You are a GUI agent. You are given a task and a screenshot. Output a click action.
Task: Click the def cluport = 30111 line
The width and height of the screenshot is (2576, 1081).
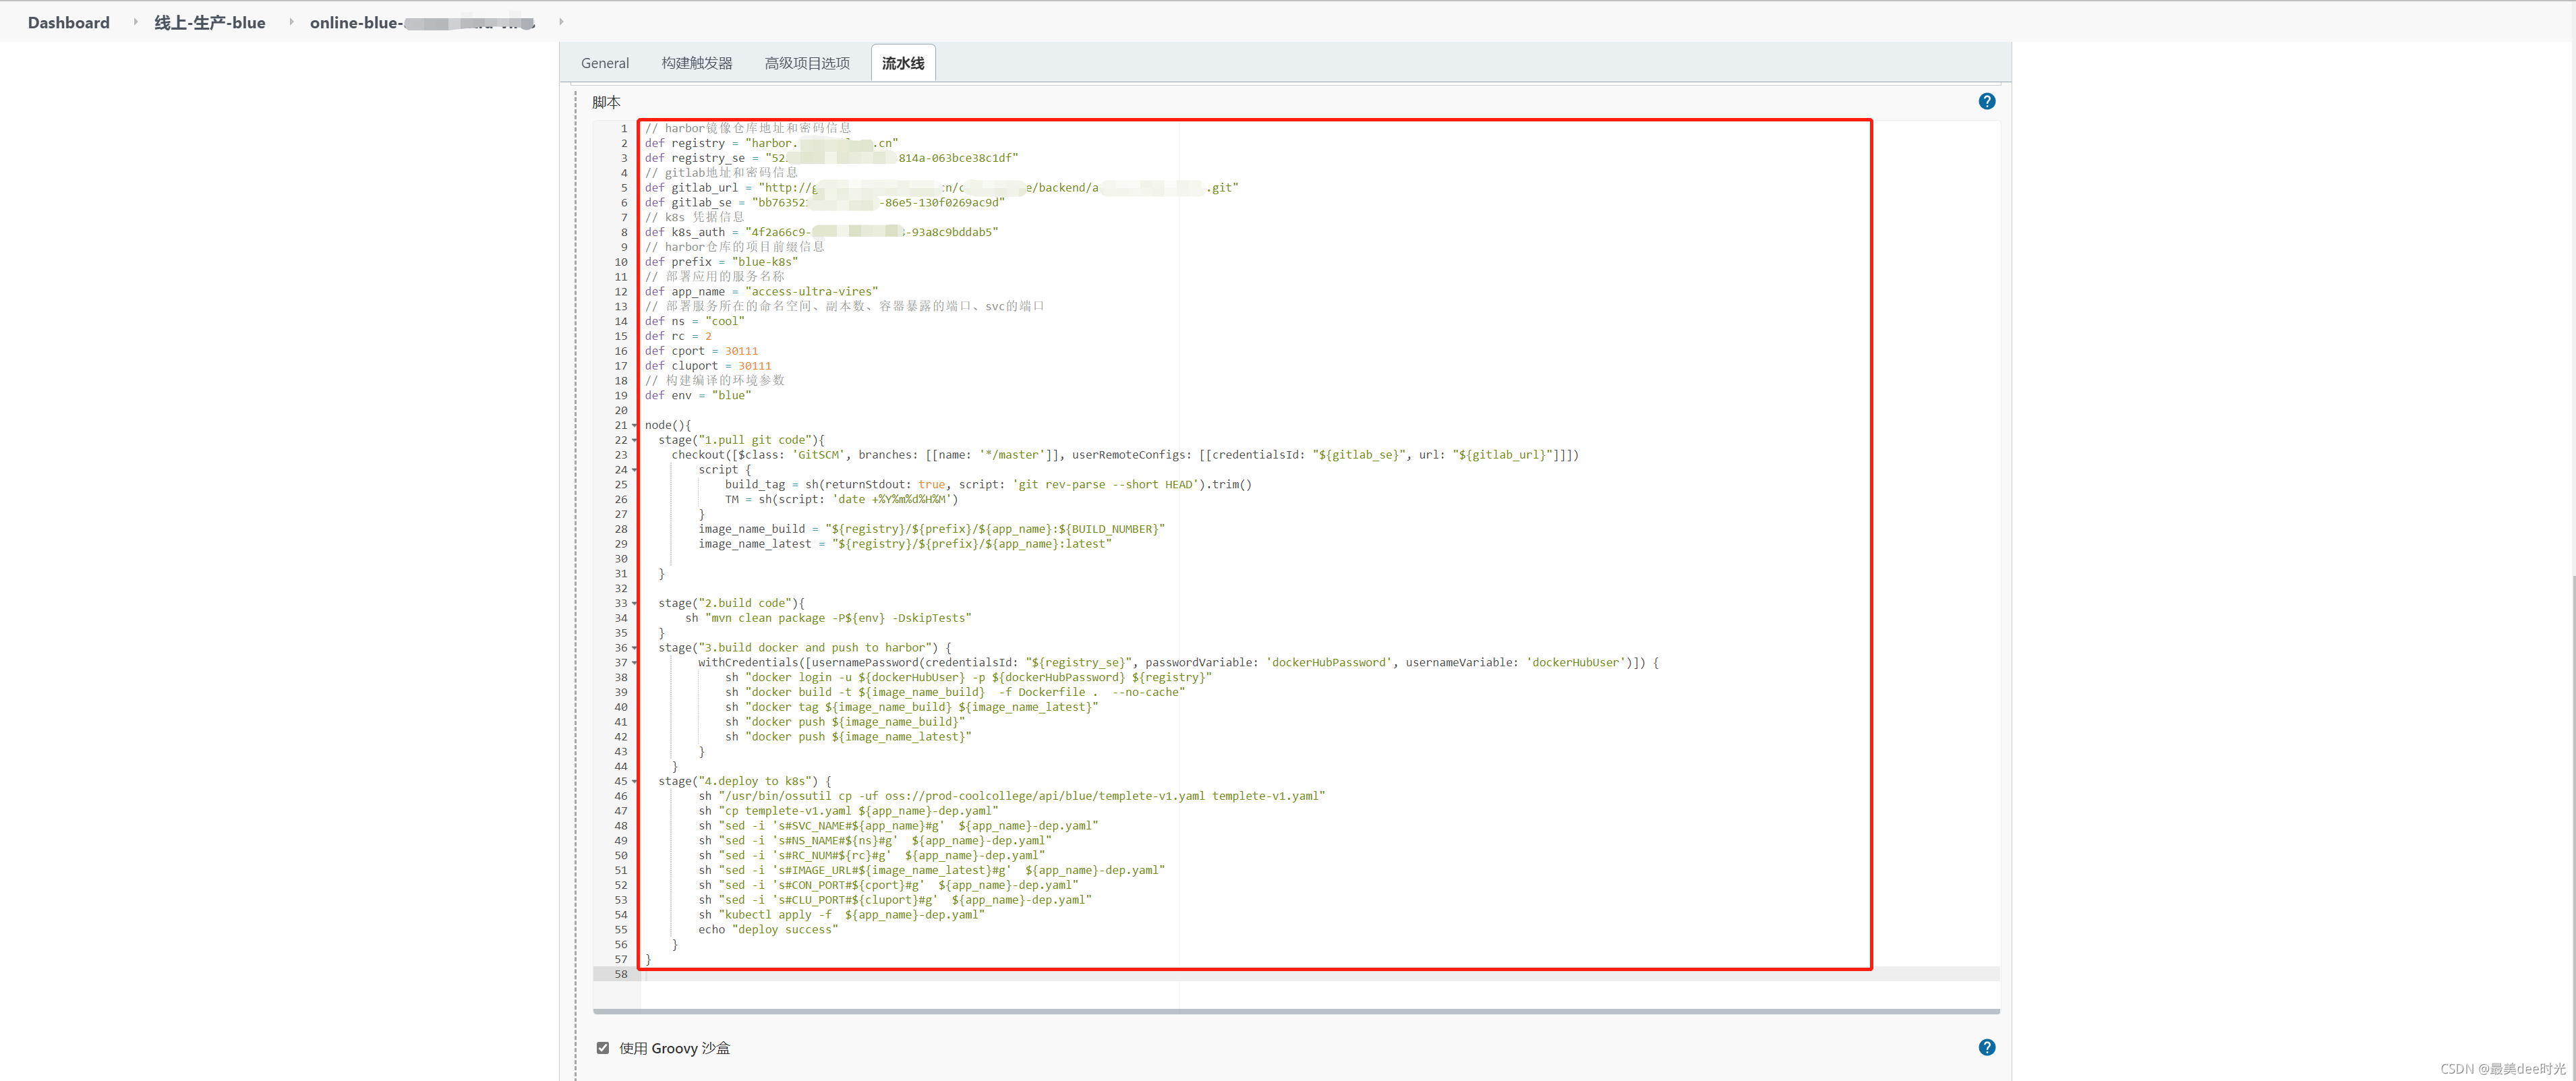708,366
